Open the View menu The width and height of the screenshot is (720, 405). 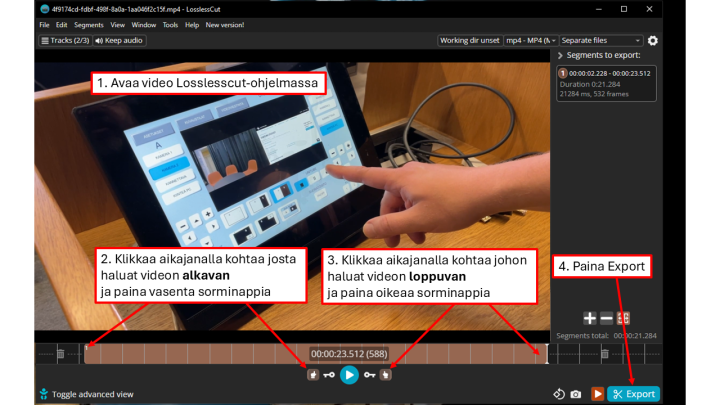point(118,25)
